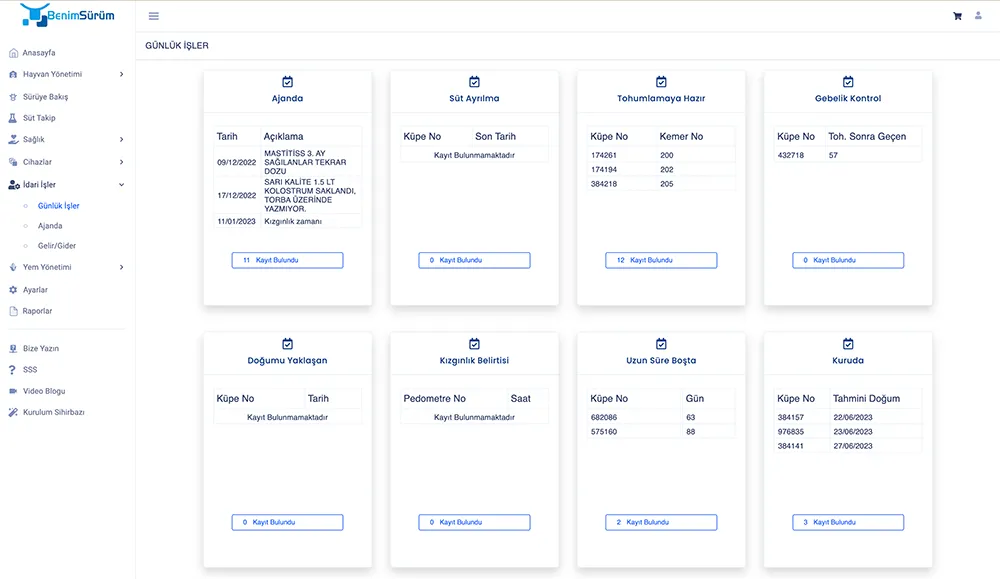
Task: Click the BenimSürüm logo
Action: tap(67, 15)
